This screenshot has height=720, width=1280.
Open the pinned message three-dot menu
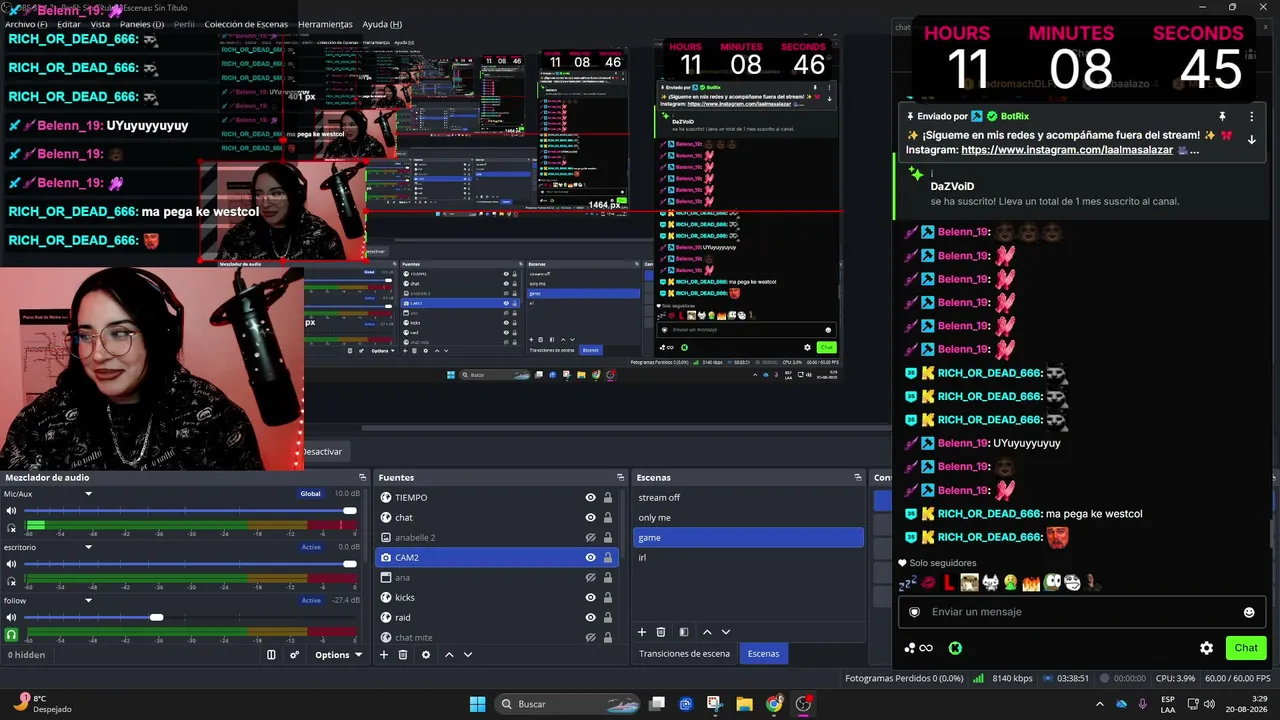tap(1251, 116)
